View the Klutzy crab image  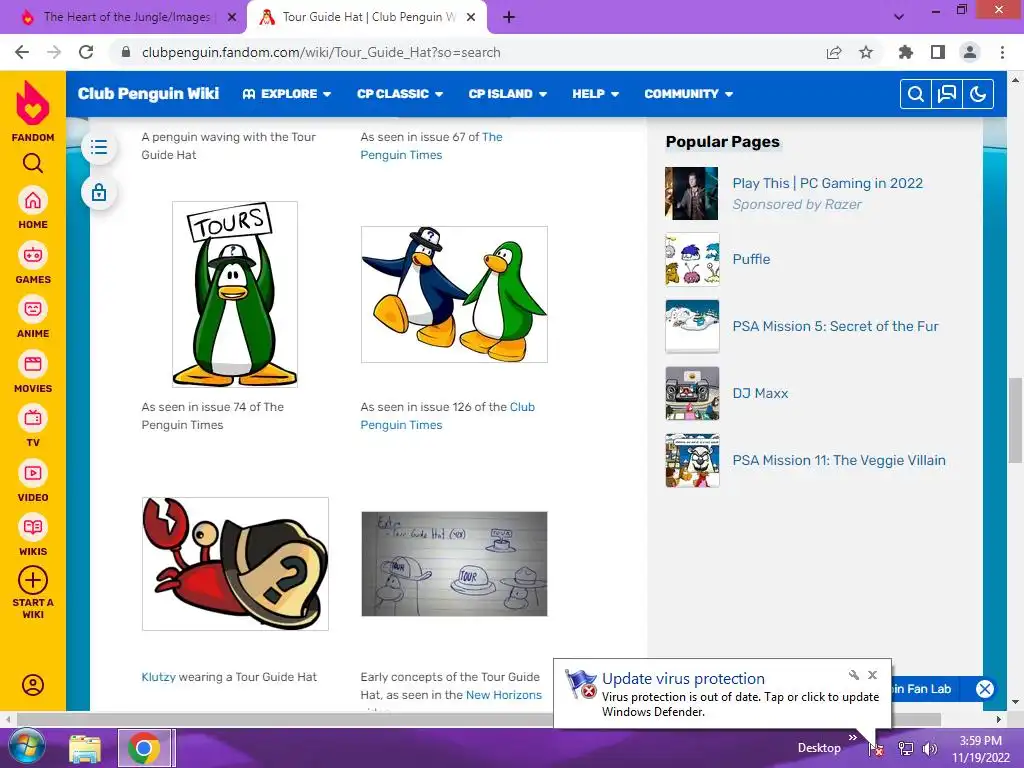point(235,564)
